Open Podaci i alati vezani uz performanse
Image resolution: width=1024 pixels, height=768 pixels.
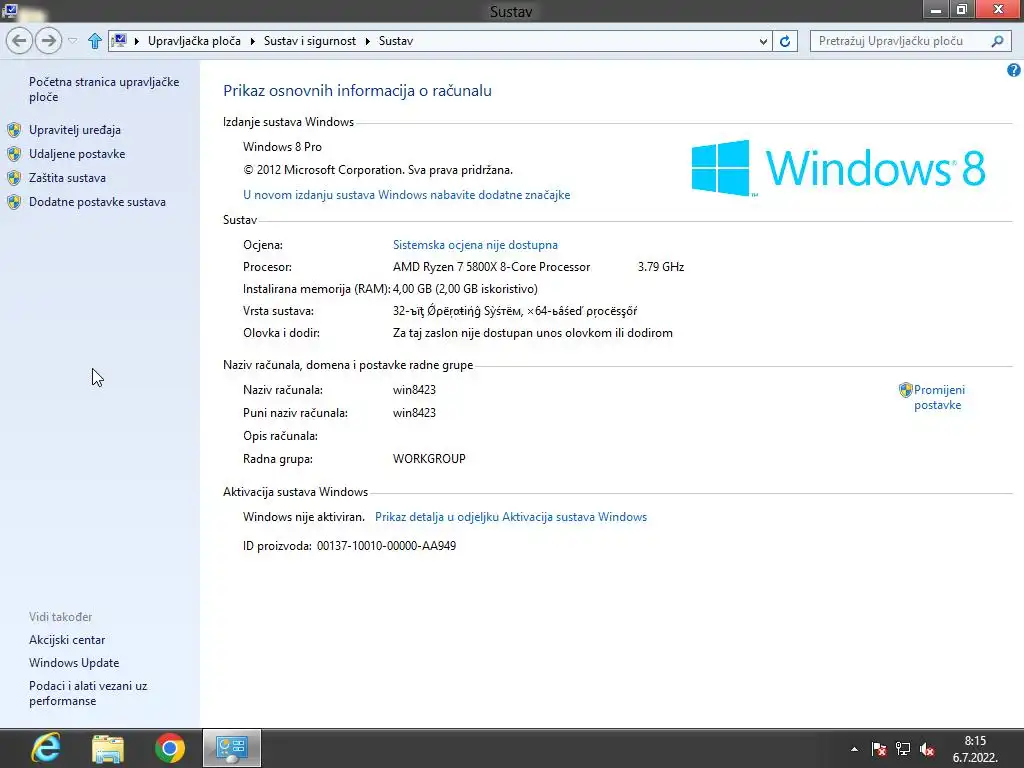click(88, 694)
